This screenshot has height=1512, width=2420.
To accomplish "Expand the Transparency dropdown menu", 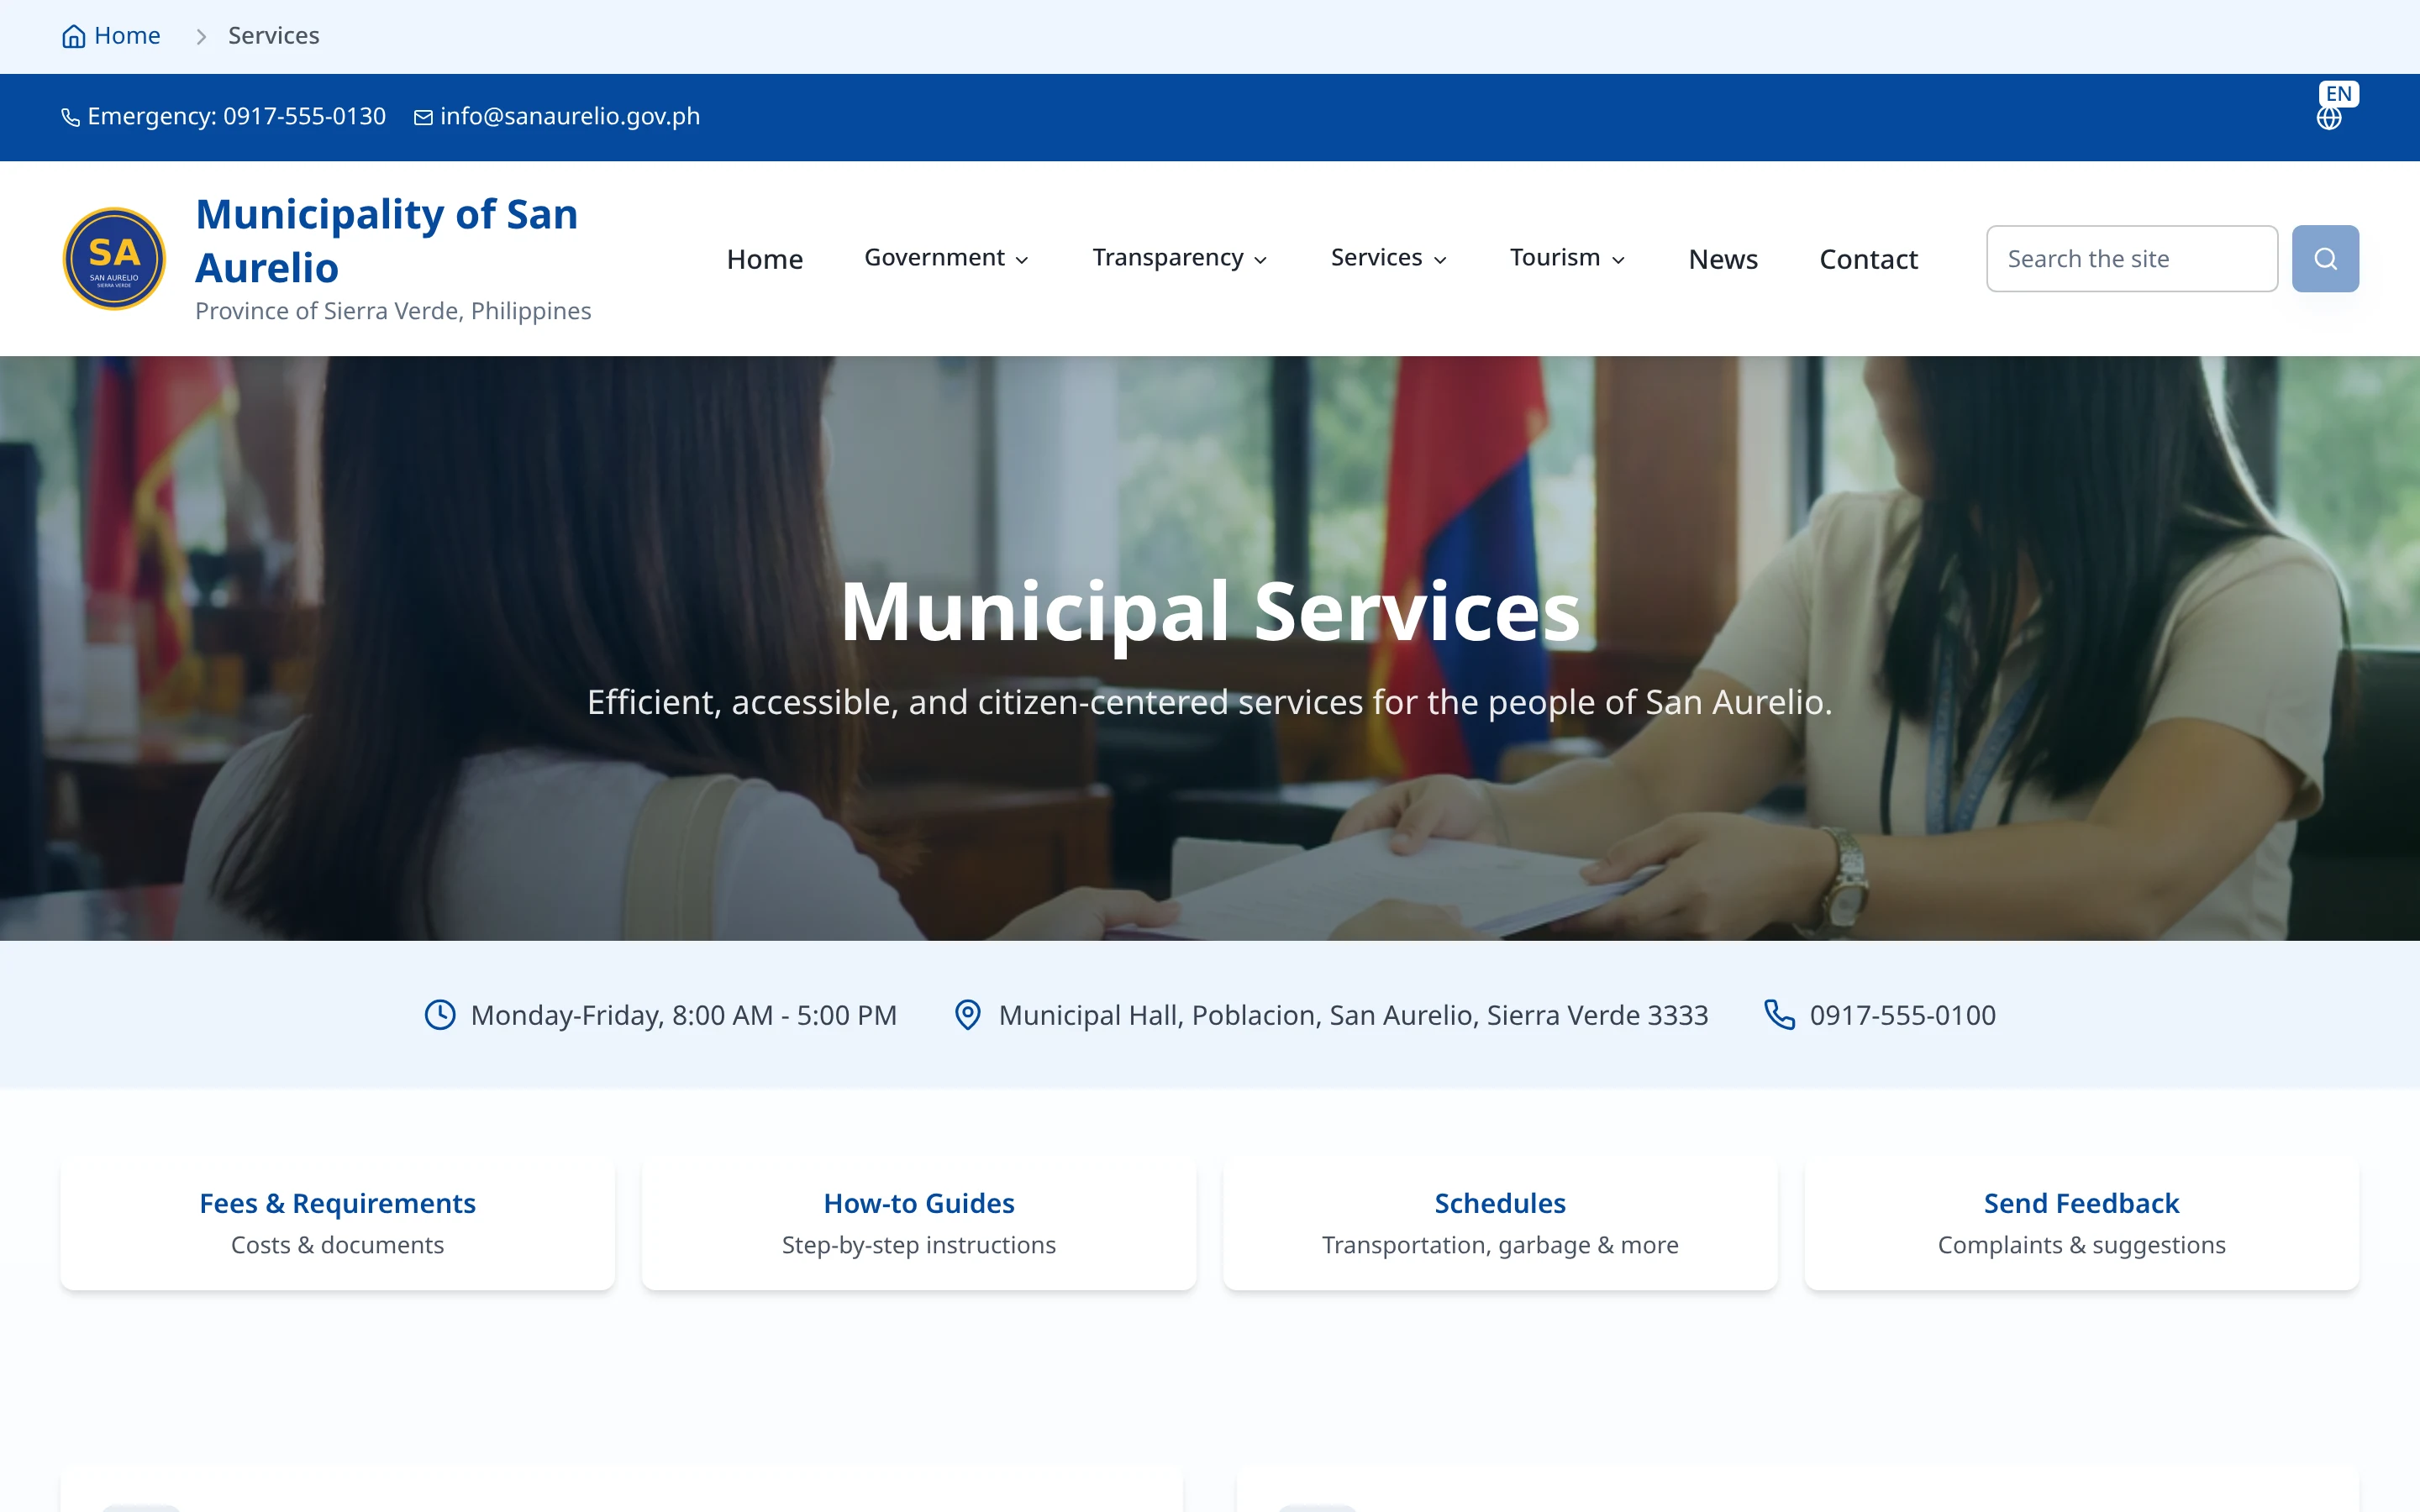I will click(1180, 258).
